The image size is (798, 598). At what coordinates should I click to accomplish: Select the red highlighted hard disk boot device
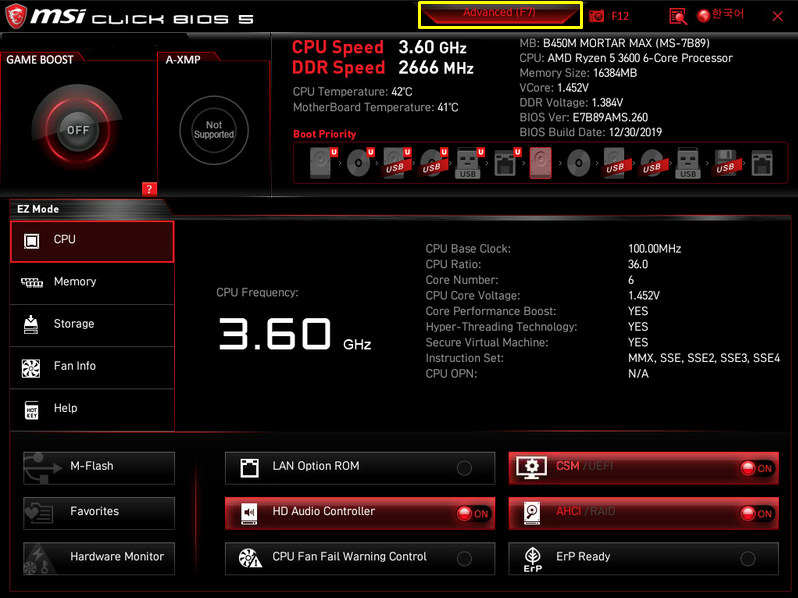pos(540,163)
